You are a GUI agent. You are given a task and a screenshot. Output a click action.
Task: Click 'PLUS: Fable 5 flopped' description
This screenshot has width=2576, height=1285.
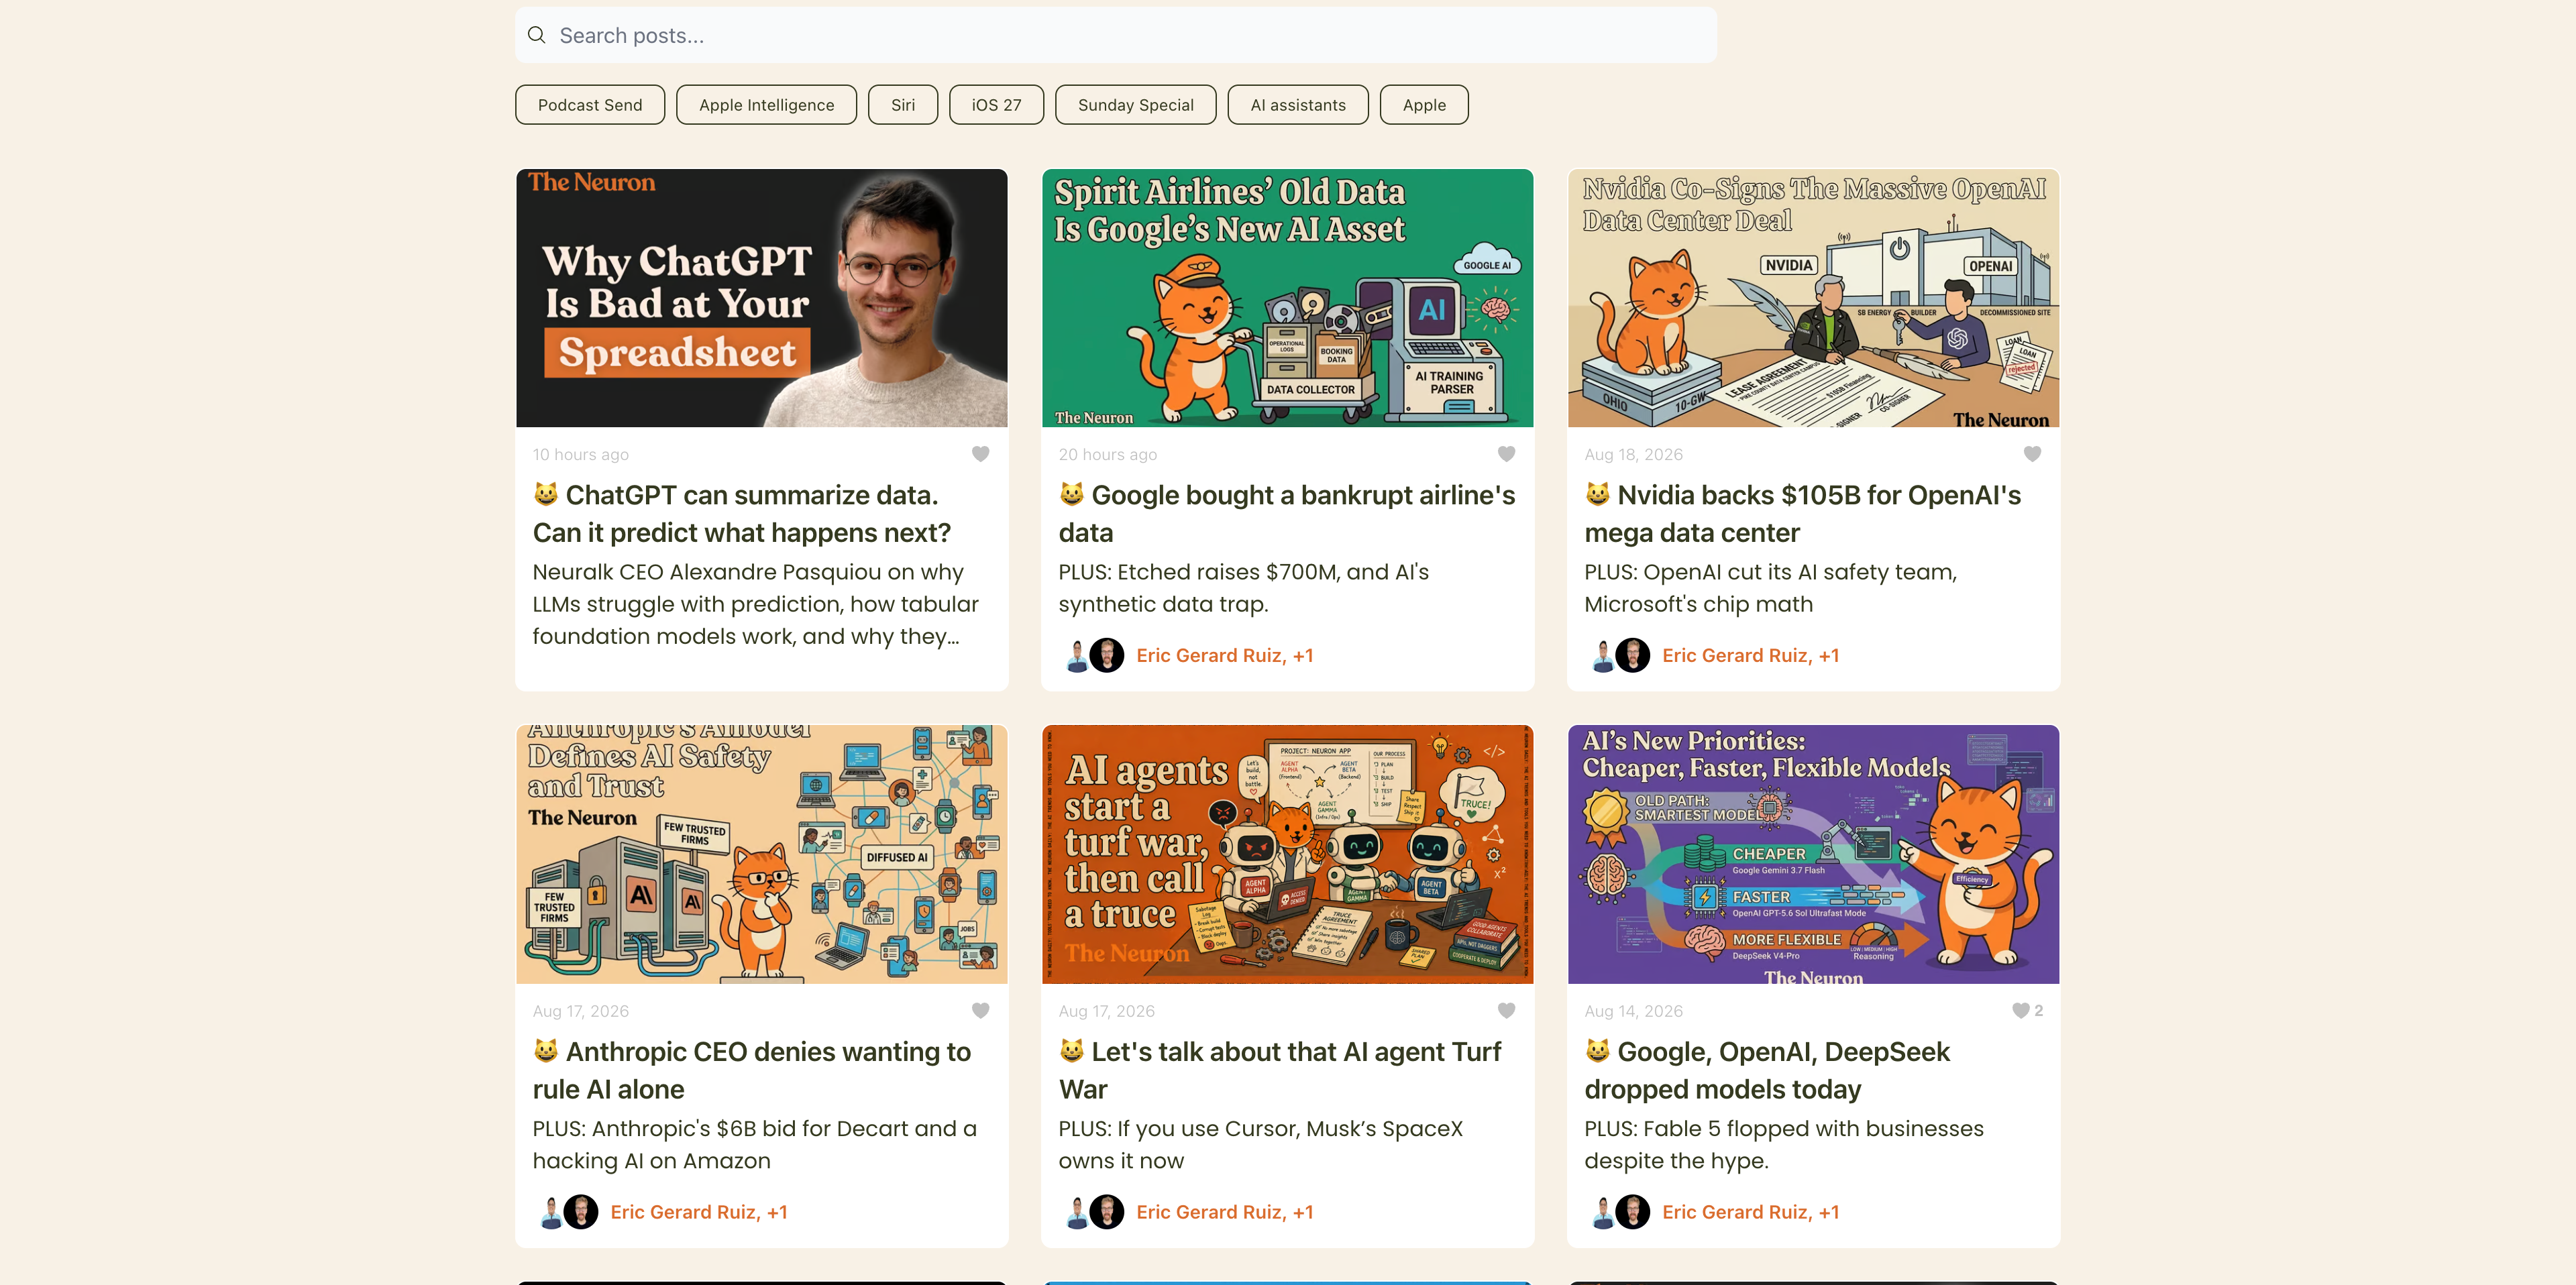click(1784, 1144)
